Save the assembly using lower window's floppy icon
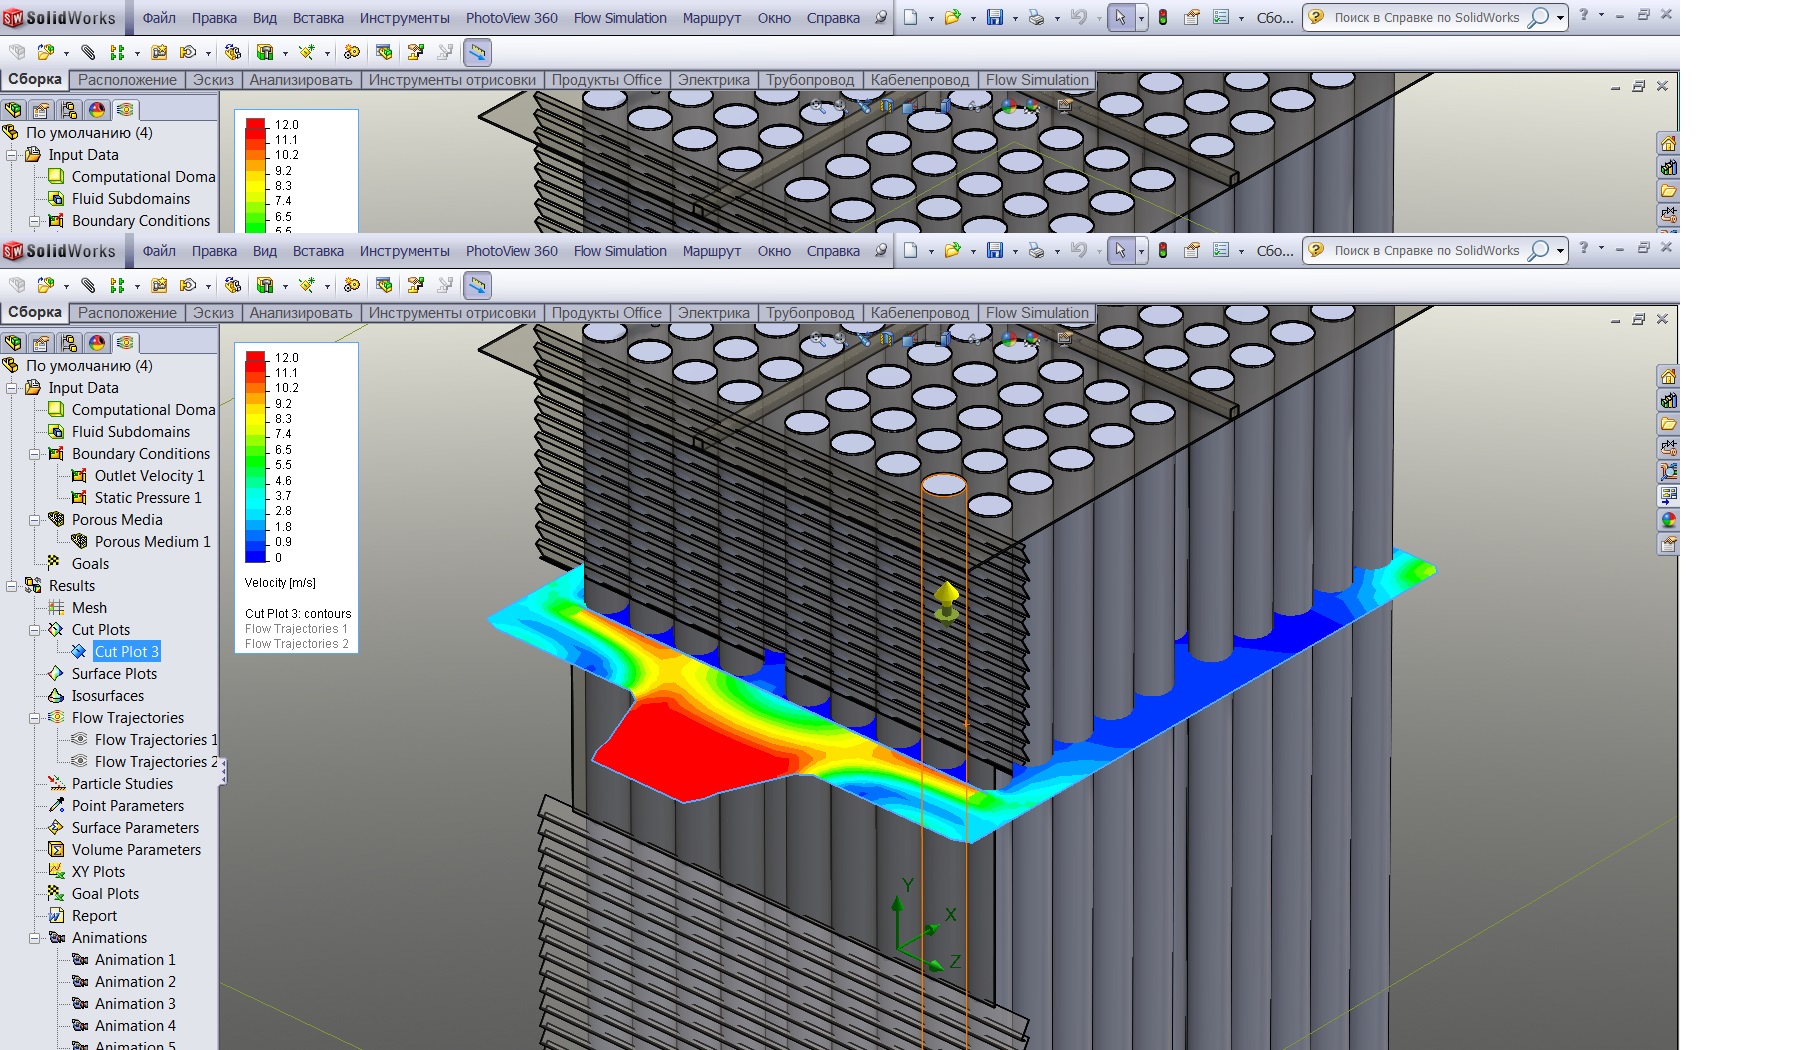1800x1050 pixels. point(995,250)
